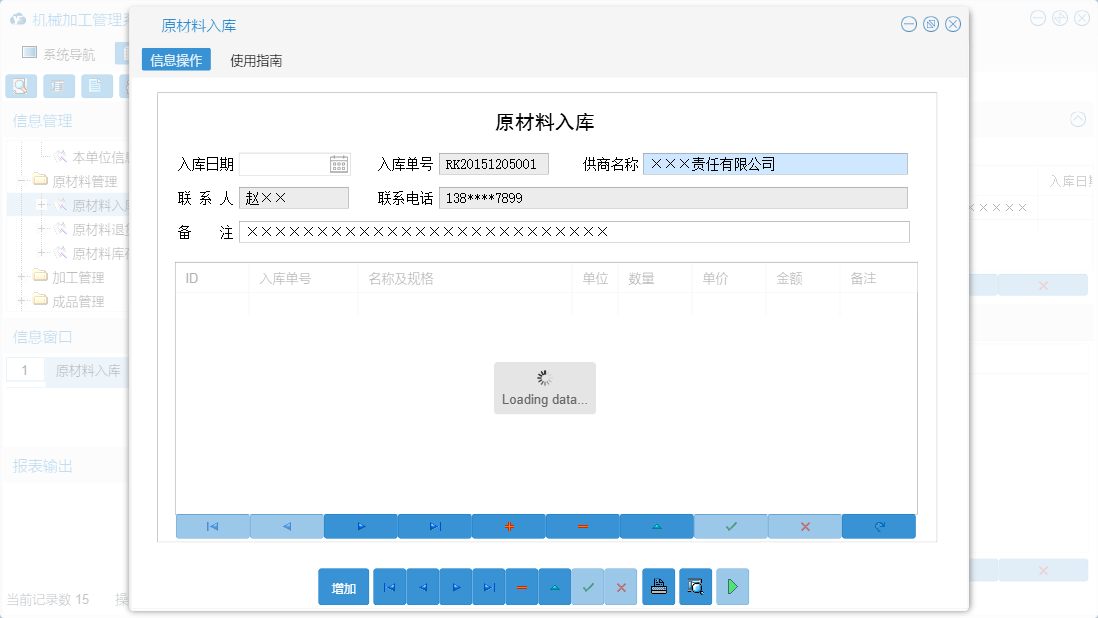Pin the dialog with the pin icon
The height and width of the screenshot is (618, 1098).
tap(930, 24)
